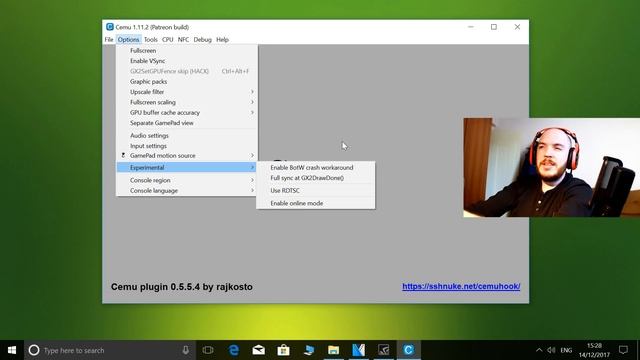
Task: Open the Debug menu
Action: 202,40
